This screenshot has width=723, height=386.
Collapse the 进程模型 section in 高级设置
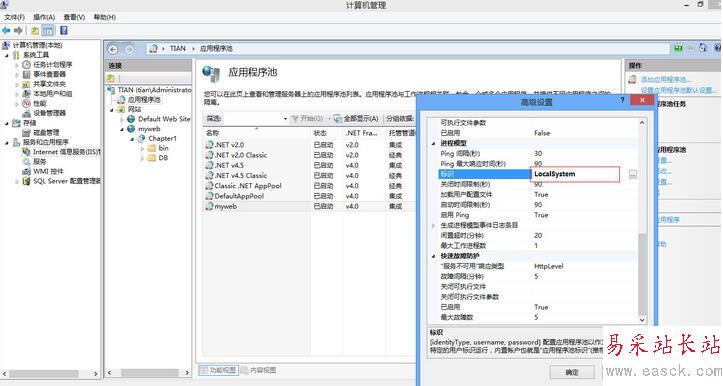point(433,143)
